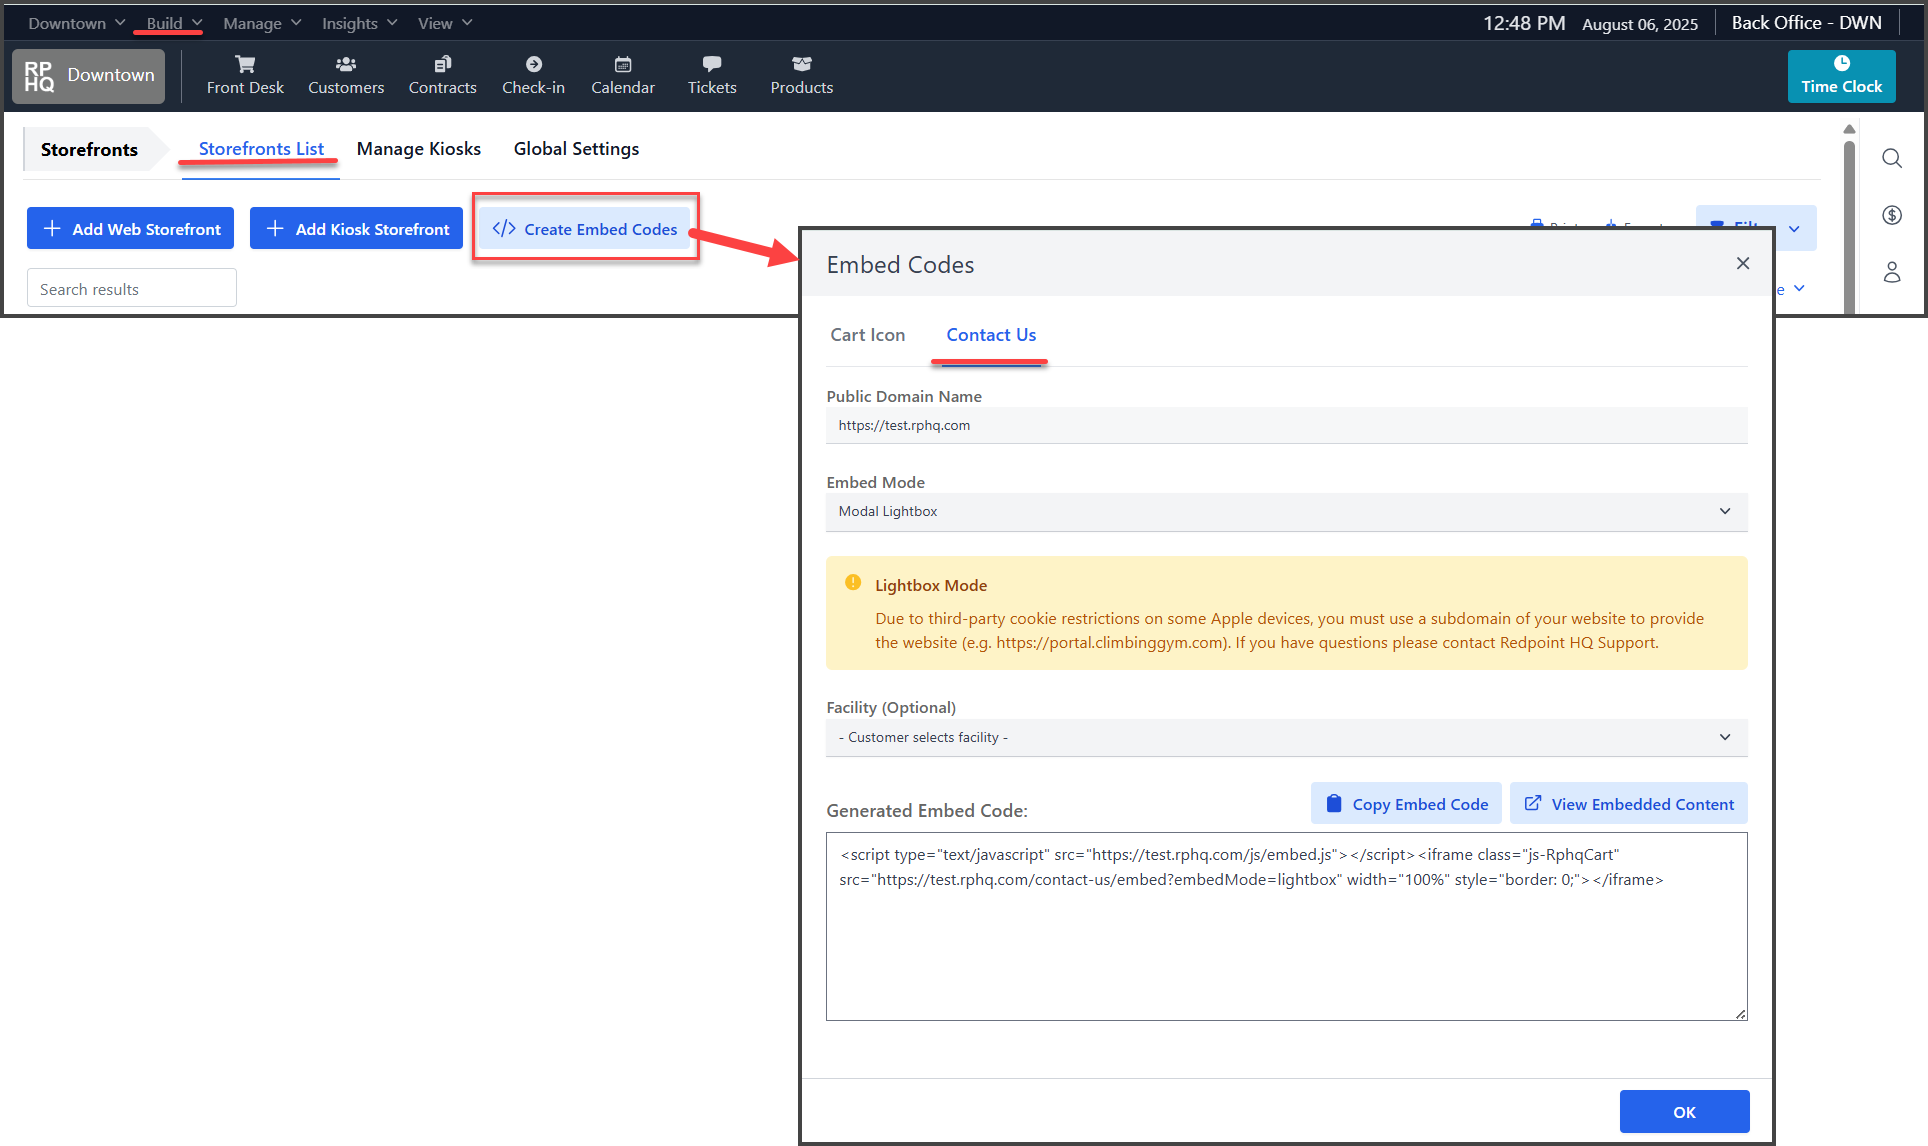This screenshot has height=1146, width=1928.
Task: Click the dollar sign sidebar icon
Action: pyautogui.click(x=1891, y=215)
